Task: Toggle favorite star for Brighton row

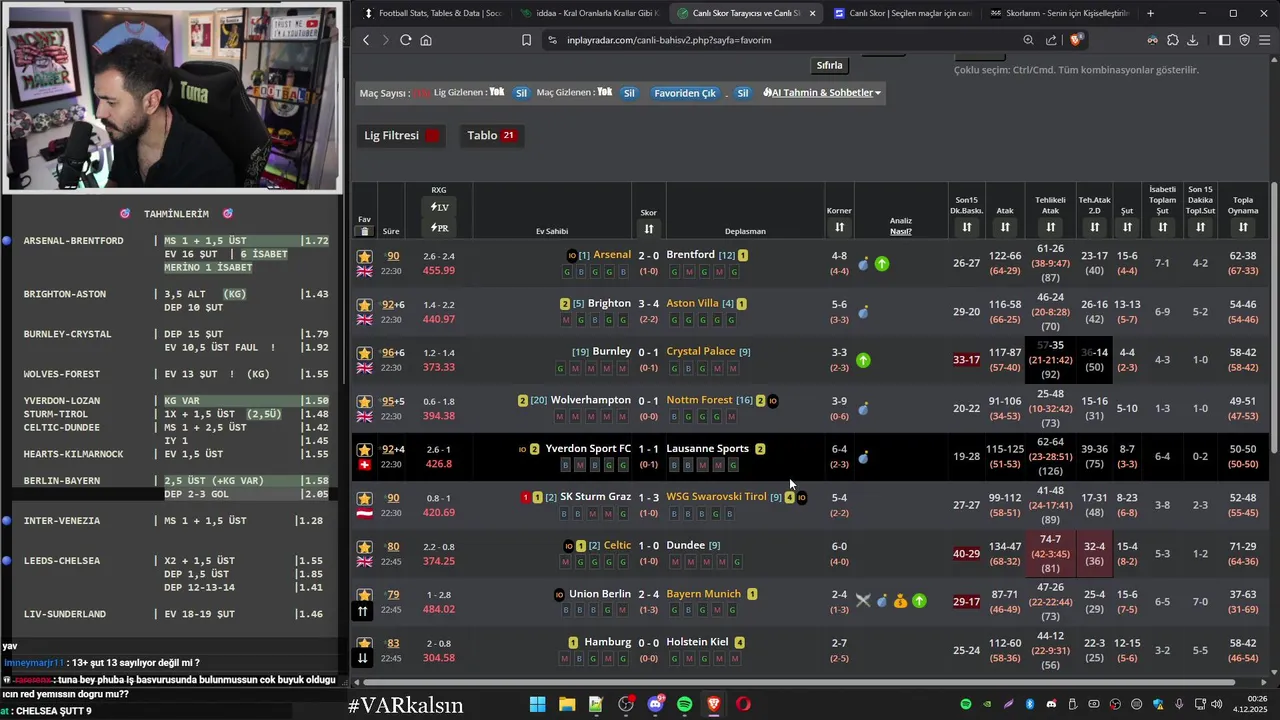Action: [364, 305]
